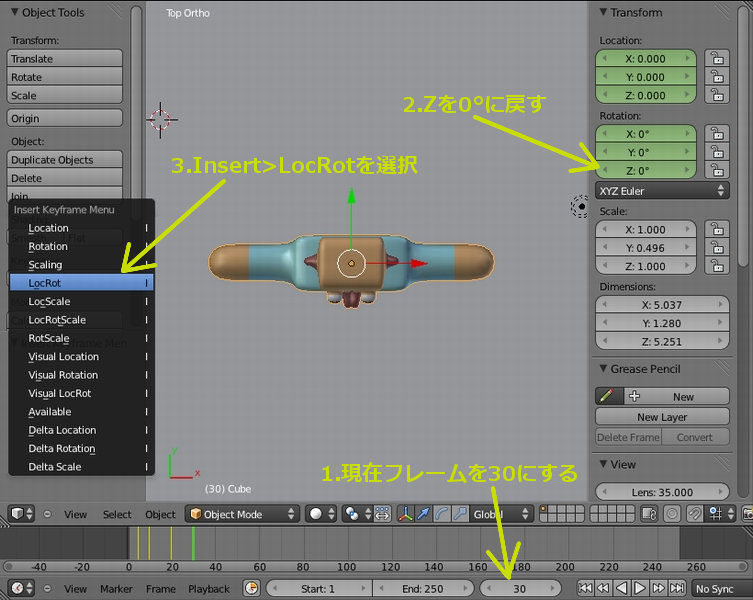
Task: Choose Location in Insert Keyframe Menu
Action: pos(82,228)
